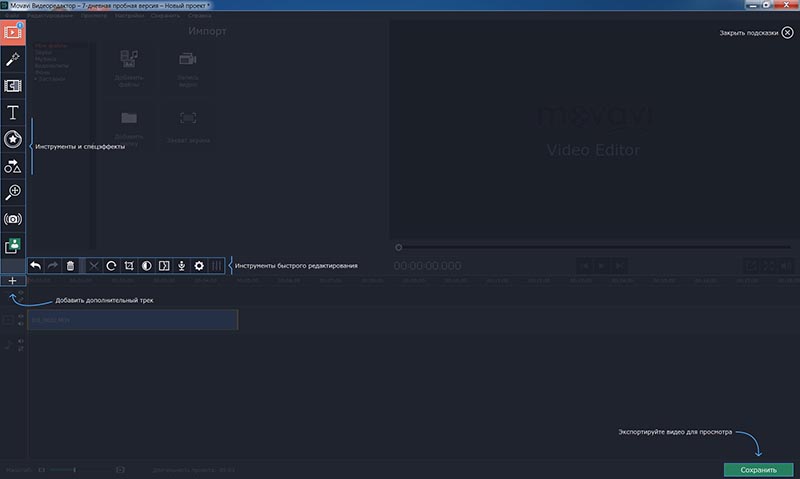This screenshot has height=479, width=800.
Task: Open the Stickers star icon panel
Action: pyautogui.click(x=13, y=139)
